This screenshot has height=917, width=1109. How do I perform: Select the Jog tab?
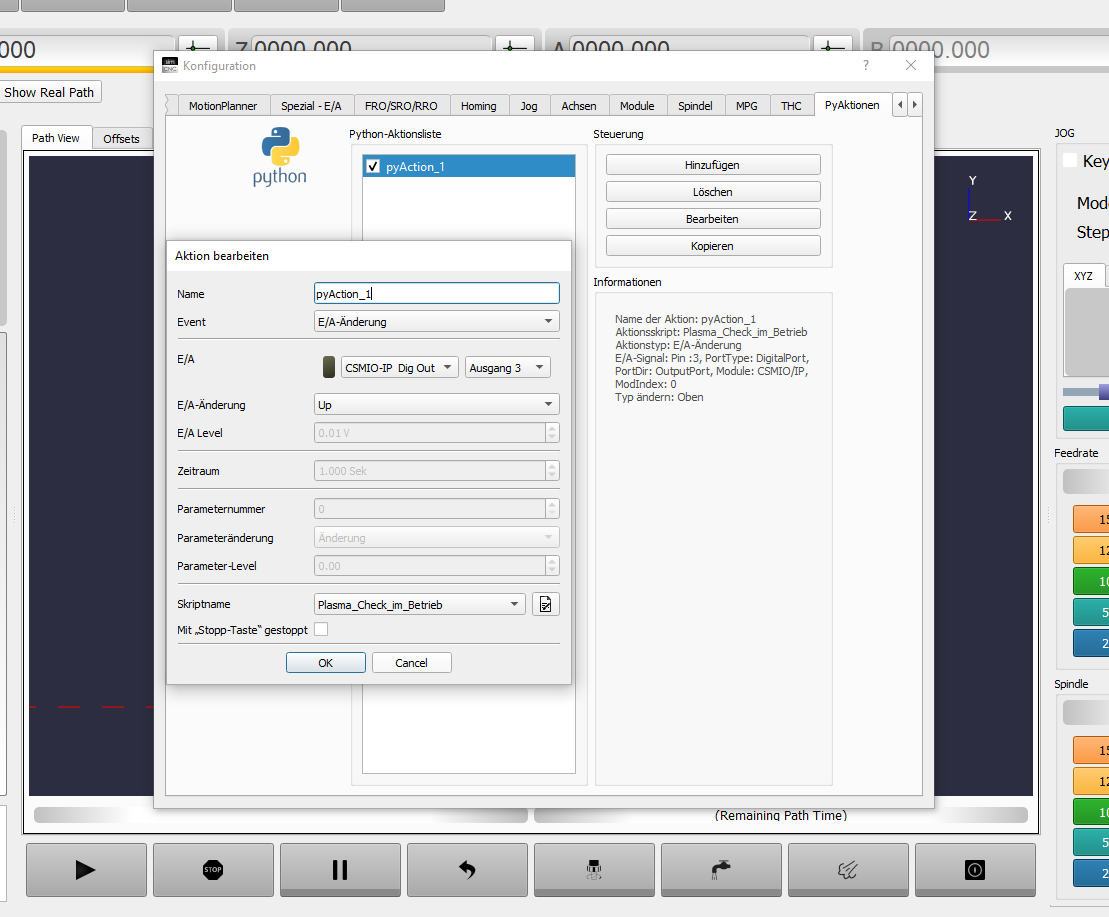[x=529, y=105]
